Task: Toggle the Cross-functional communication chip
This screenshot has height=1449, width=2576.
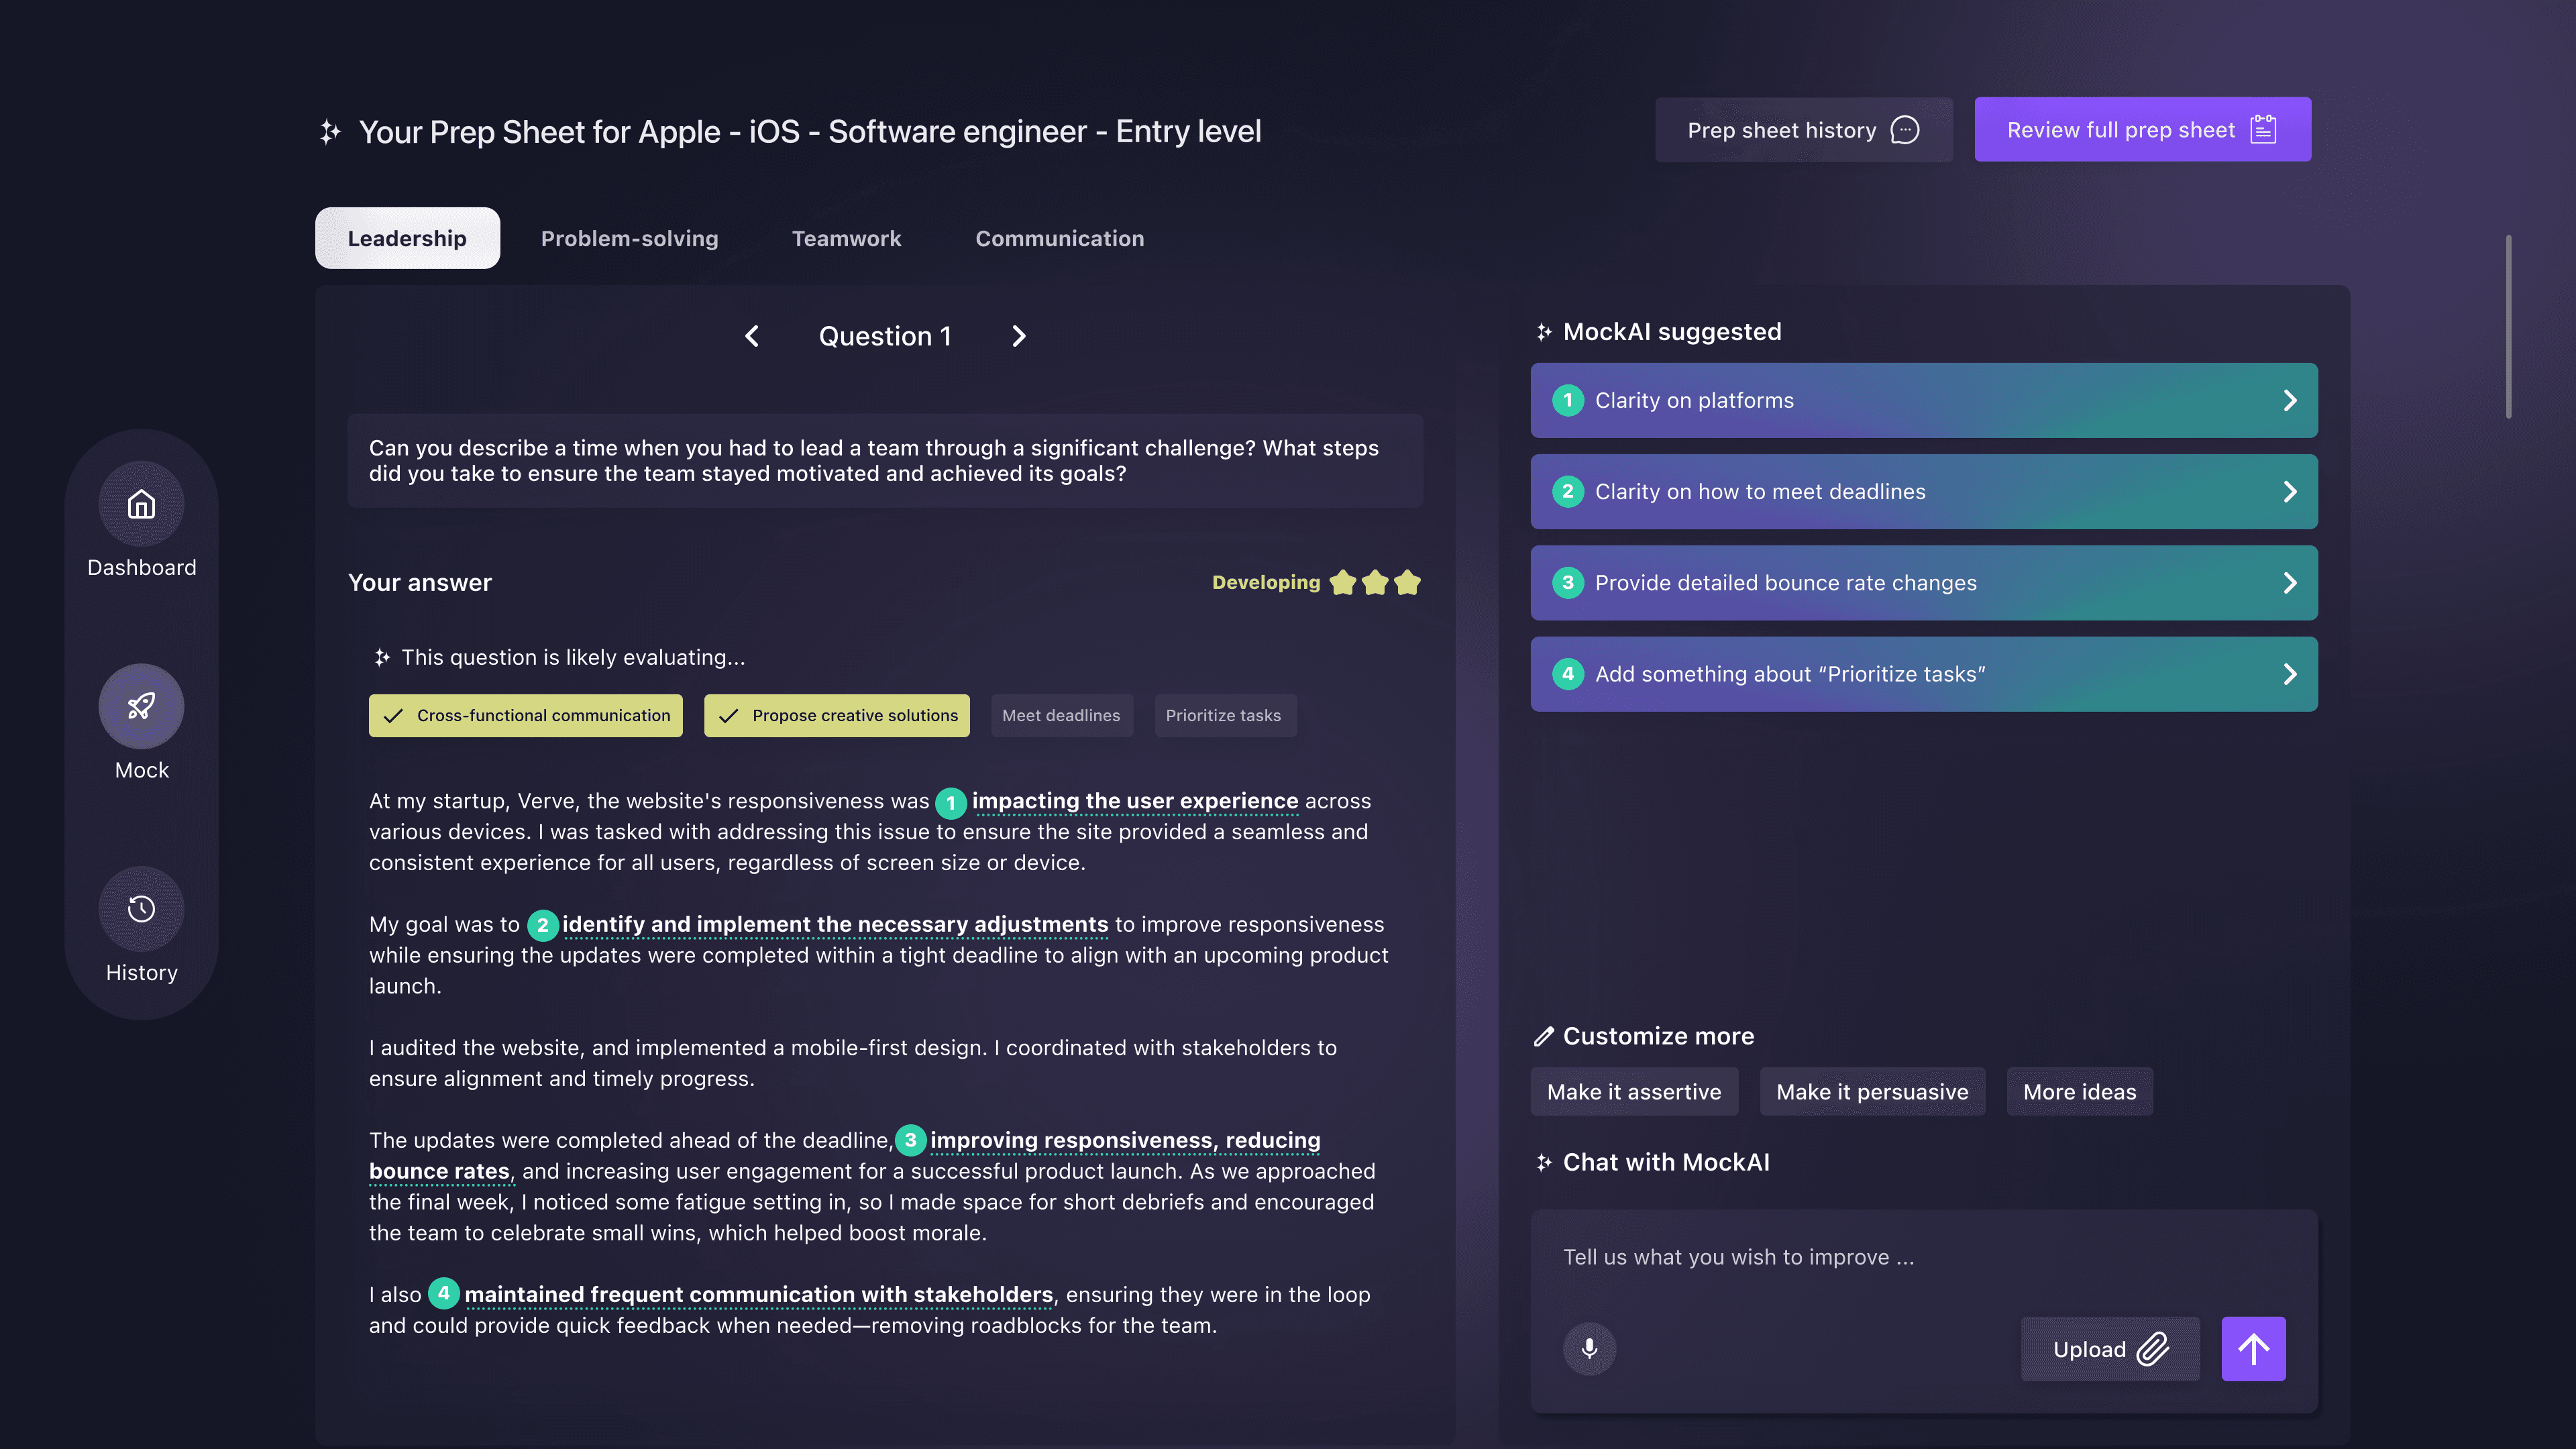Action: (x=525, y=716)
